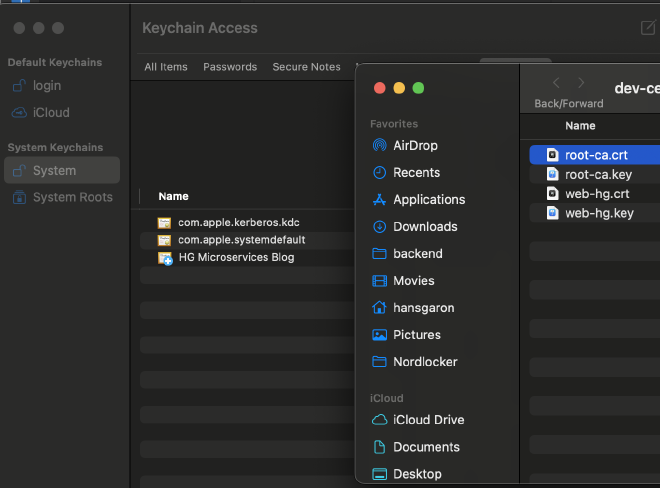Close the file dialog with red button

click(x=380, y=88)
